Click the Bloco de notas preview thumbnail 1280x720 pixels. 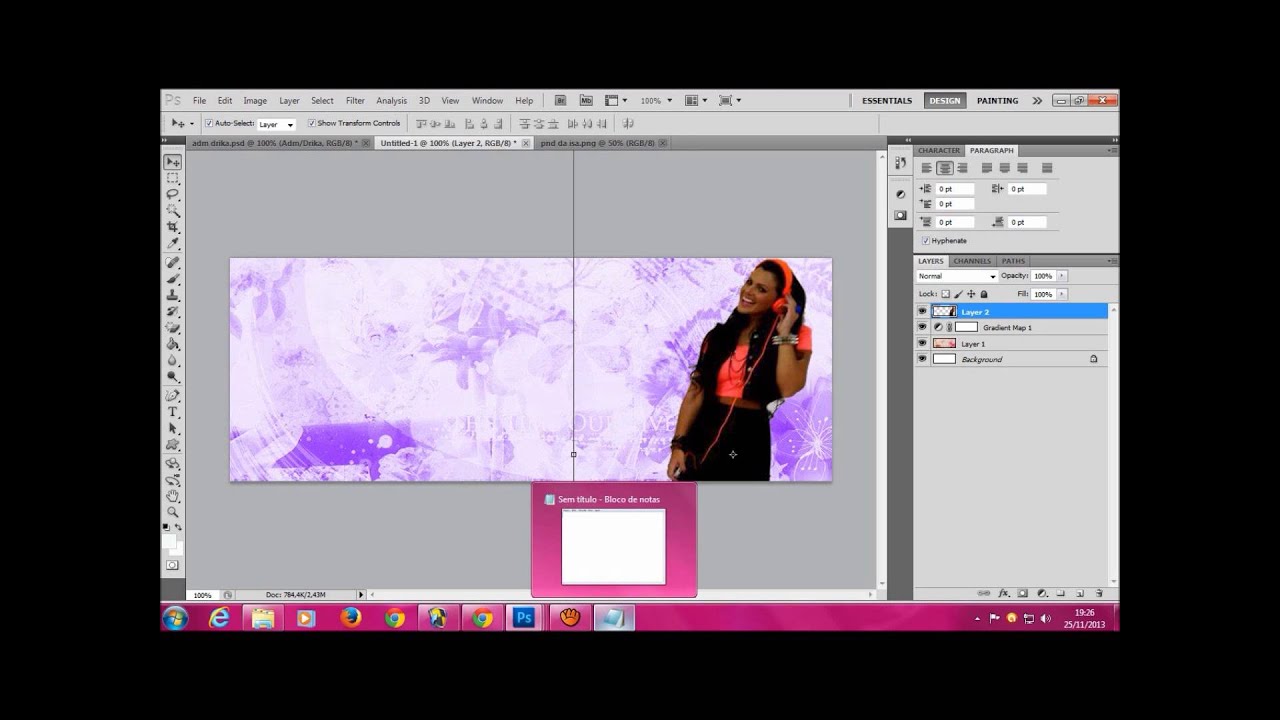coord(613,546)
